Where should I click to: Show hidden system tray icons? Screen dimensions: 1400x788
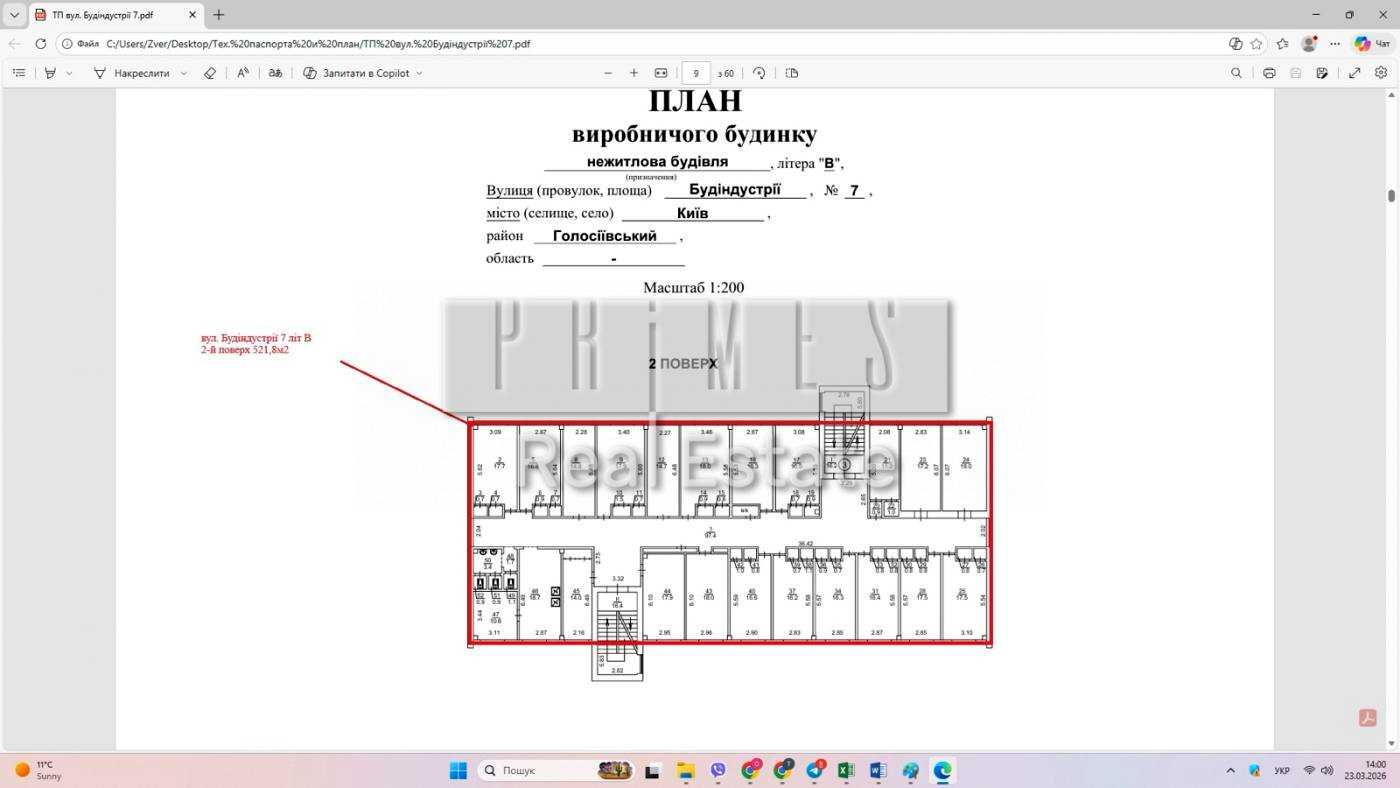point(1230,770)
